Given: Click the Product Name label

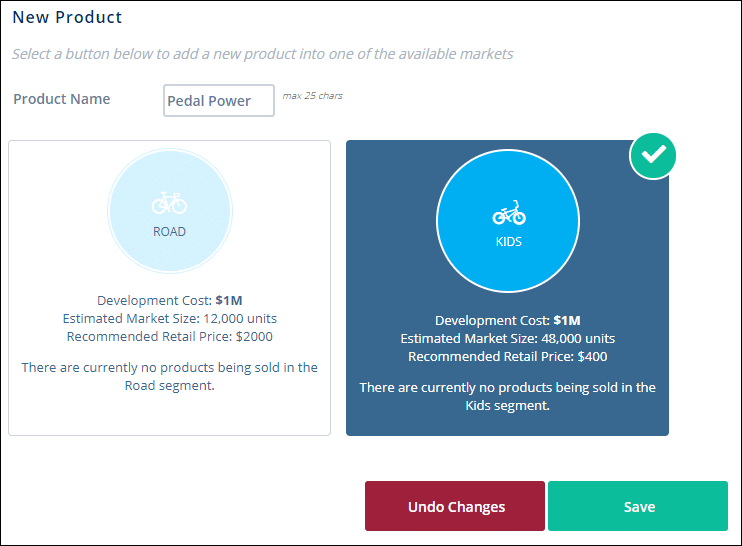Looking at the screenshot, I should point(62,99).
